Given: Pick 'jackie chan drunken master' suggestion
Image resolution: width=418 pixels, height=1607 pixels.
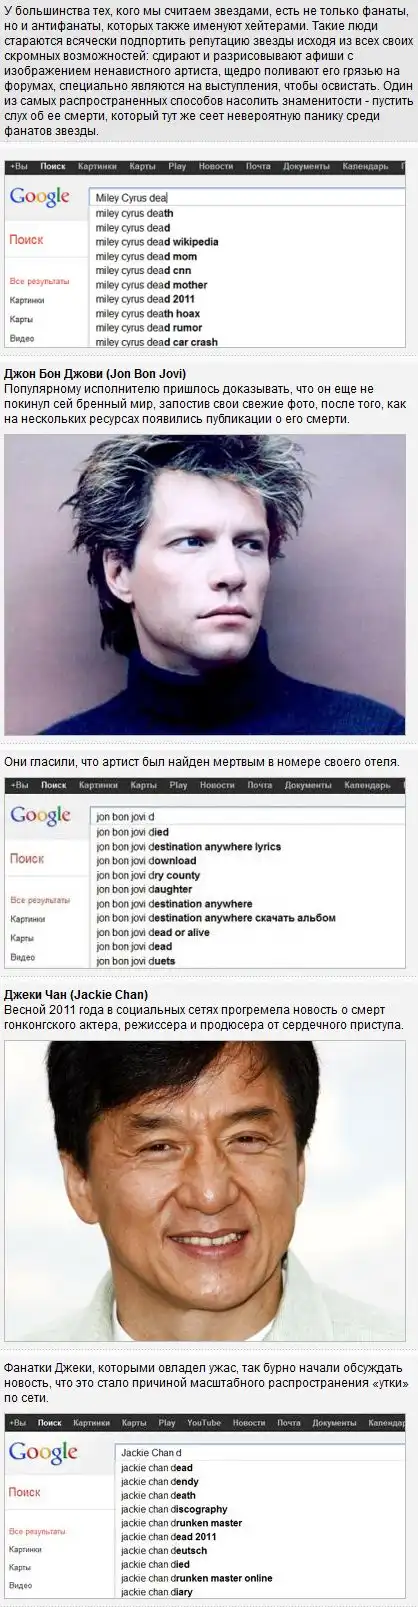Looking at the screenshot, I should (x=181, y=1523).
